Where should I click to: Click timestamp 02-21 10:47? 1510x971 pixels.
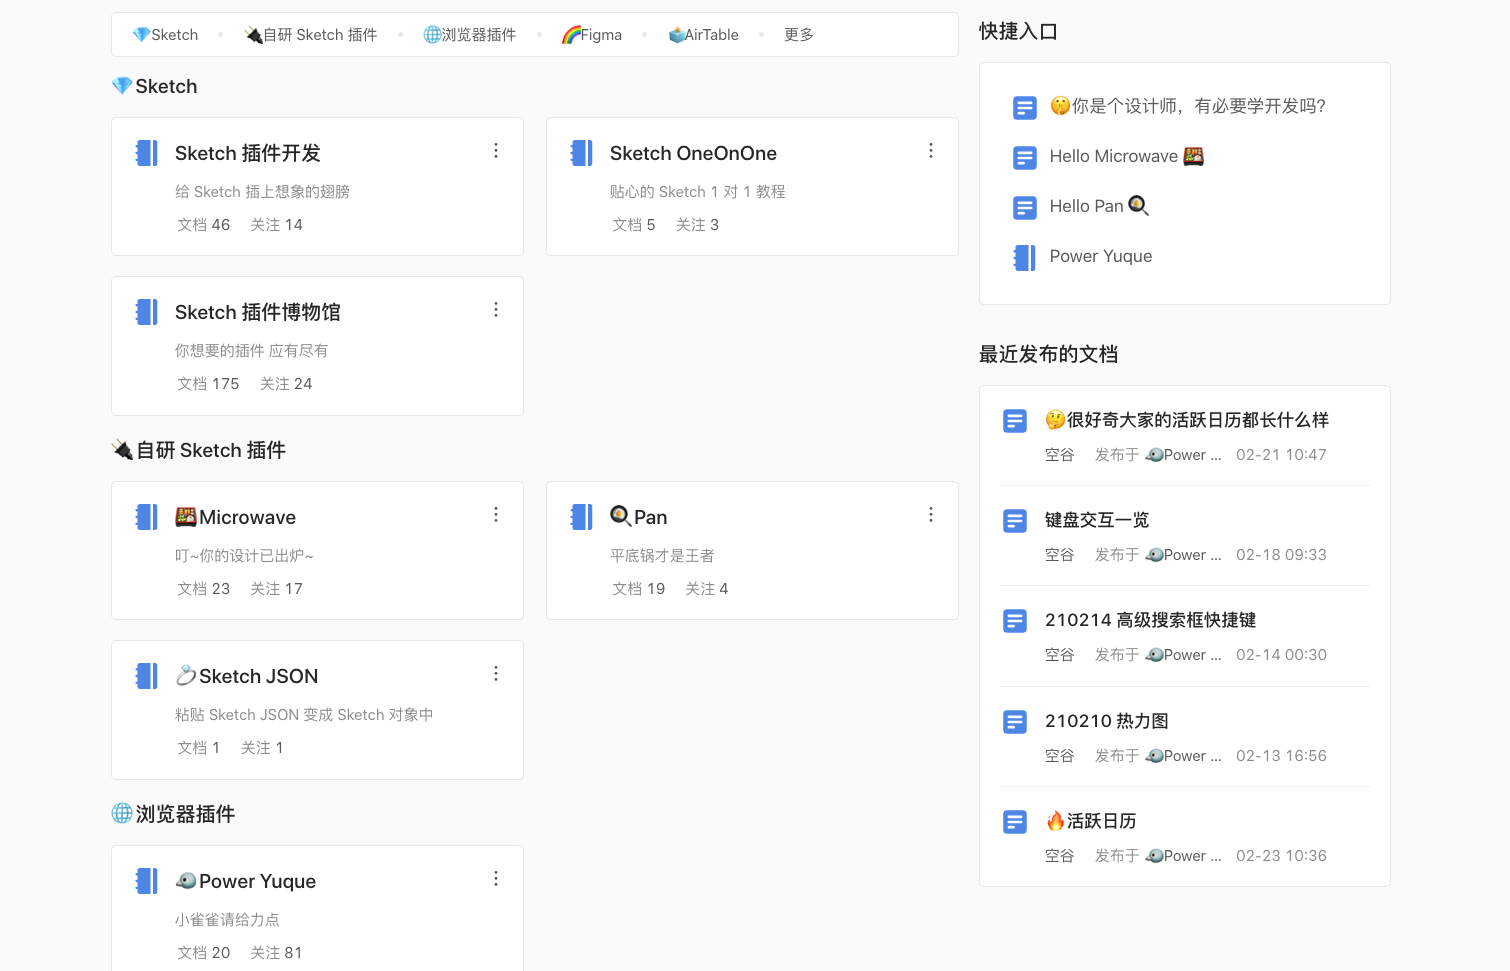click(1281, 455)
